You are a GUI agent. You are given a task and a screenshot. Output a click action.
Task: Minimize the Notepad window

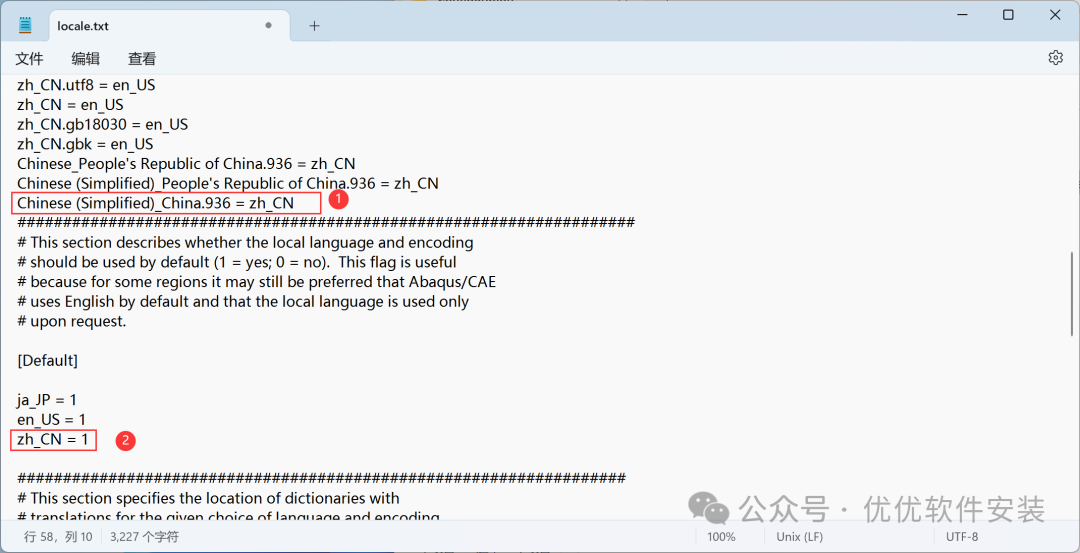pyautogui.click(x=961, y=15)
